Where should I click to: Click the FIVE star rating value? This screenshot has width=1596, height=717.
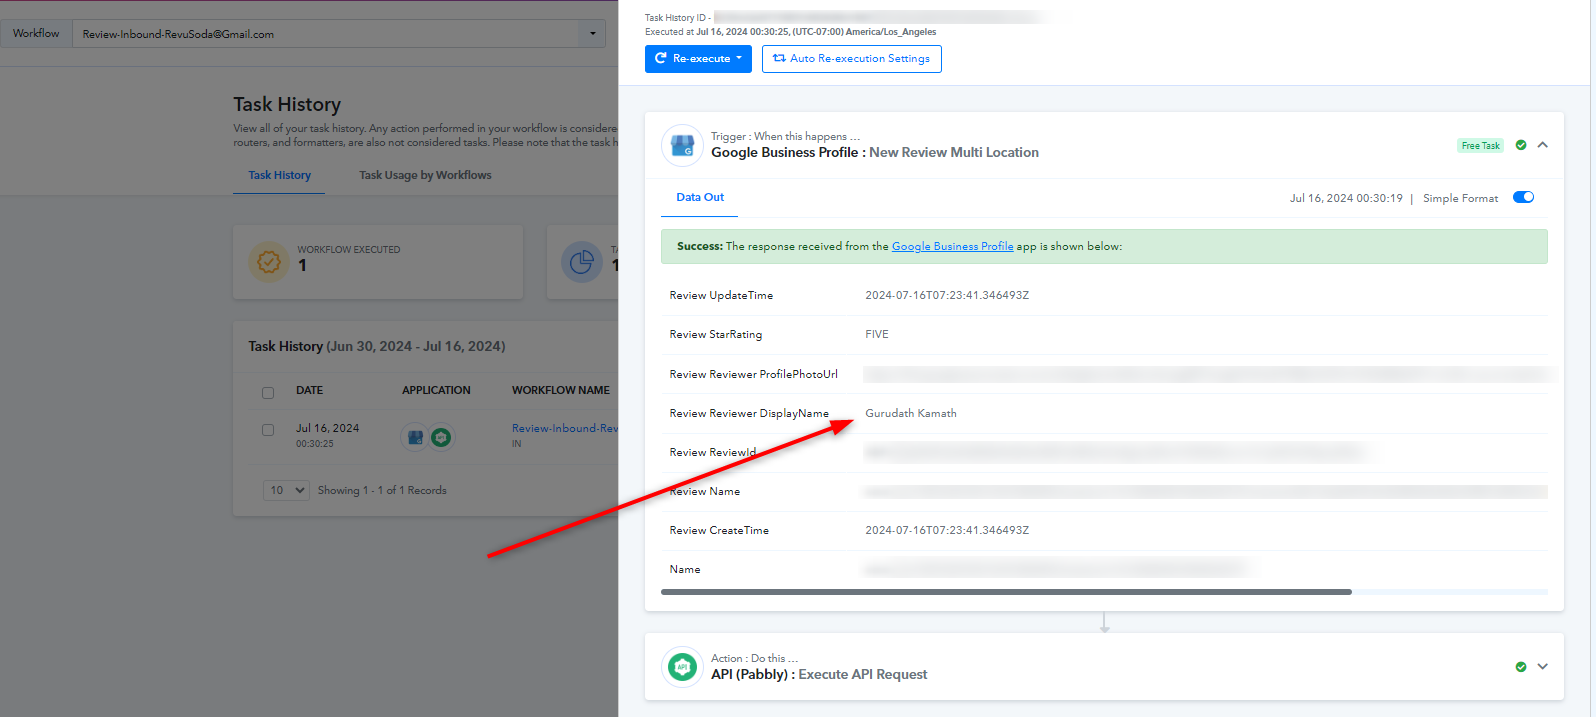pyautogui.click(x=877, y=334)
